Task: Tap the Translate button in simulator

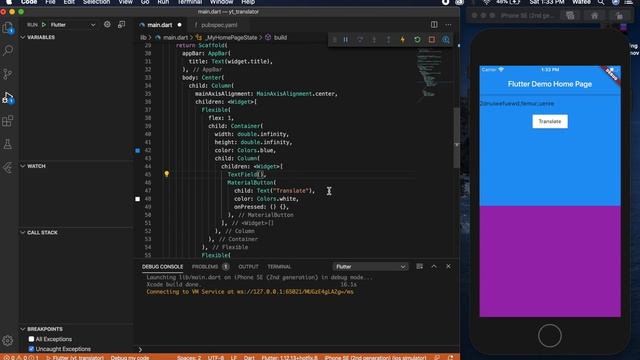Action: pyautogui.click(x=550, y=121)
